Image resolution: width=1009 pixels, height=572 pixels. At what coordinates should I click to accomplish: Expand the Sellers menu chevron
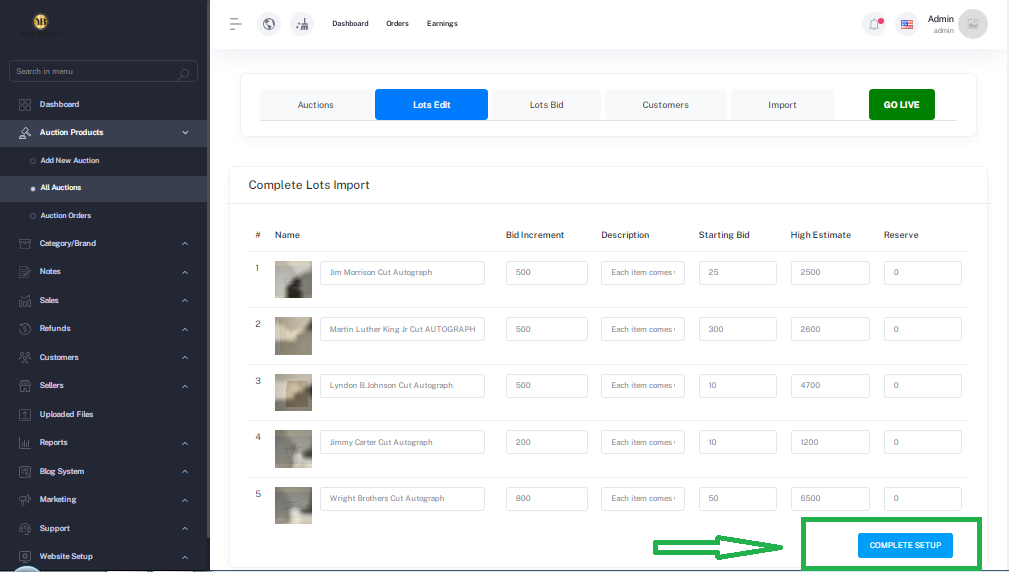pos(185,386)
